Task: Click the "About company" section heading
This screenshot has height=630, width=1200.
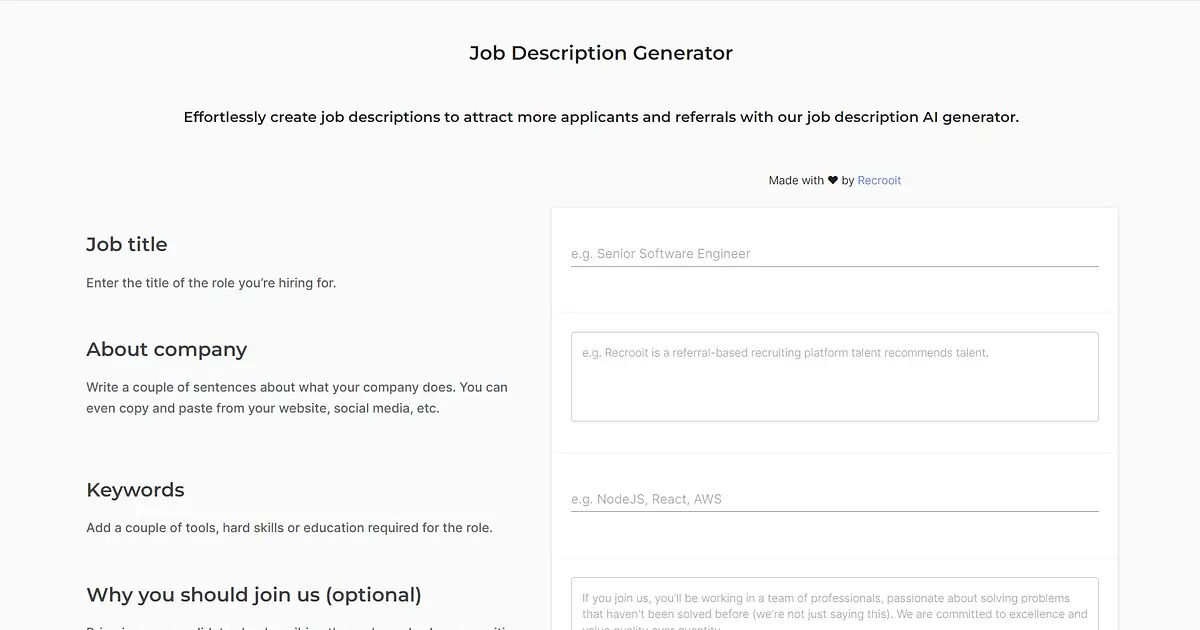Action: [166, 350]
